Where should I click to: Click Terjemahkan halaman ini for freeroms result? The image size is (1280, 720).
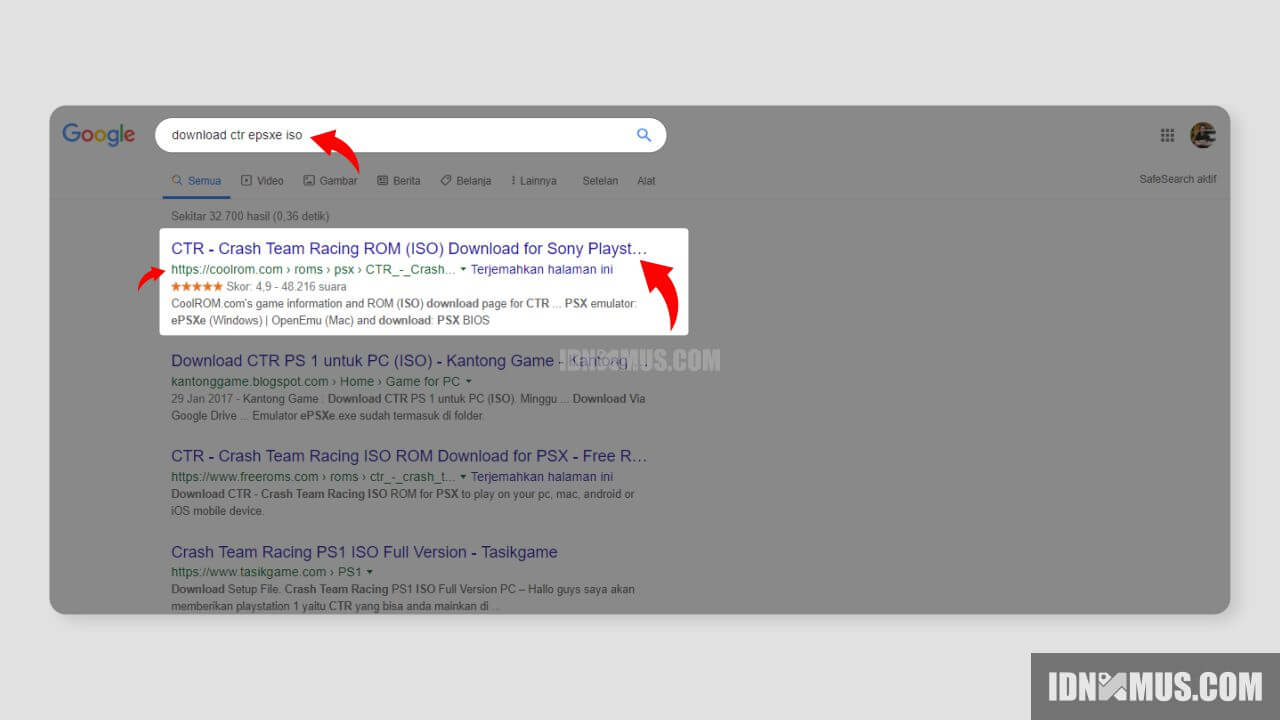542,477
